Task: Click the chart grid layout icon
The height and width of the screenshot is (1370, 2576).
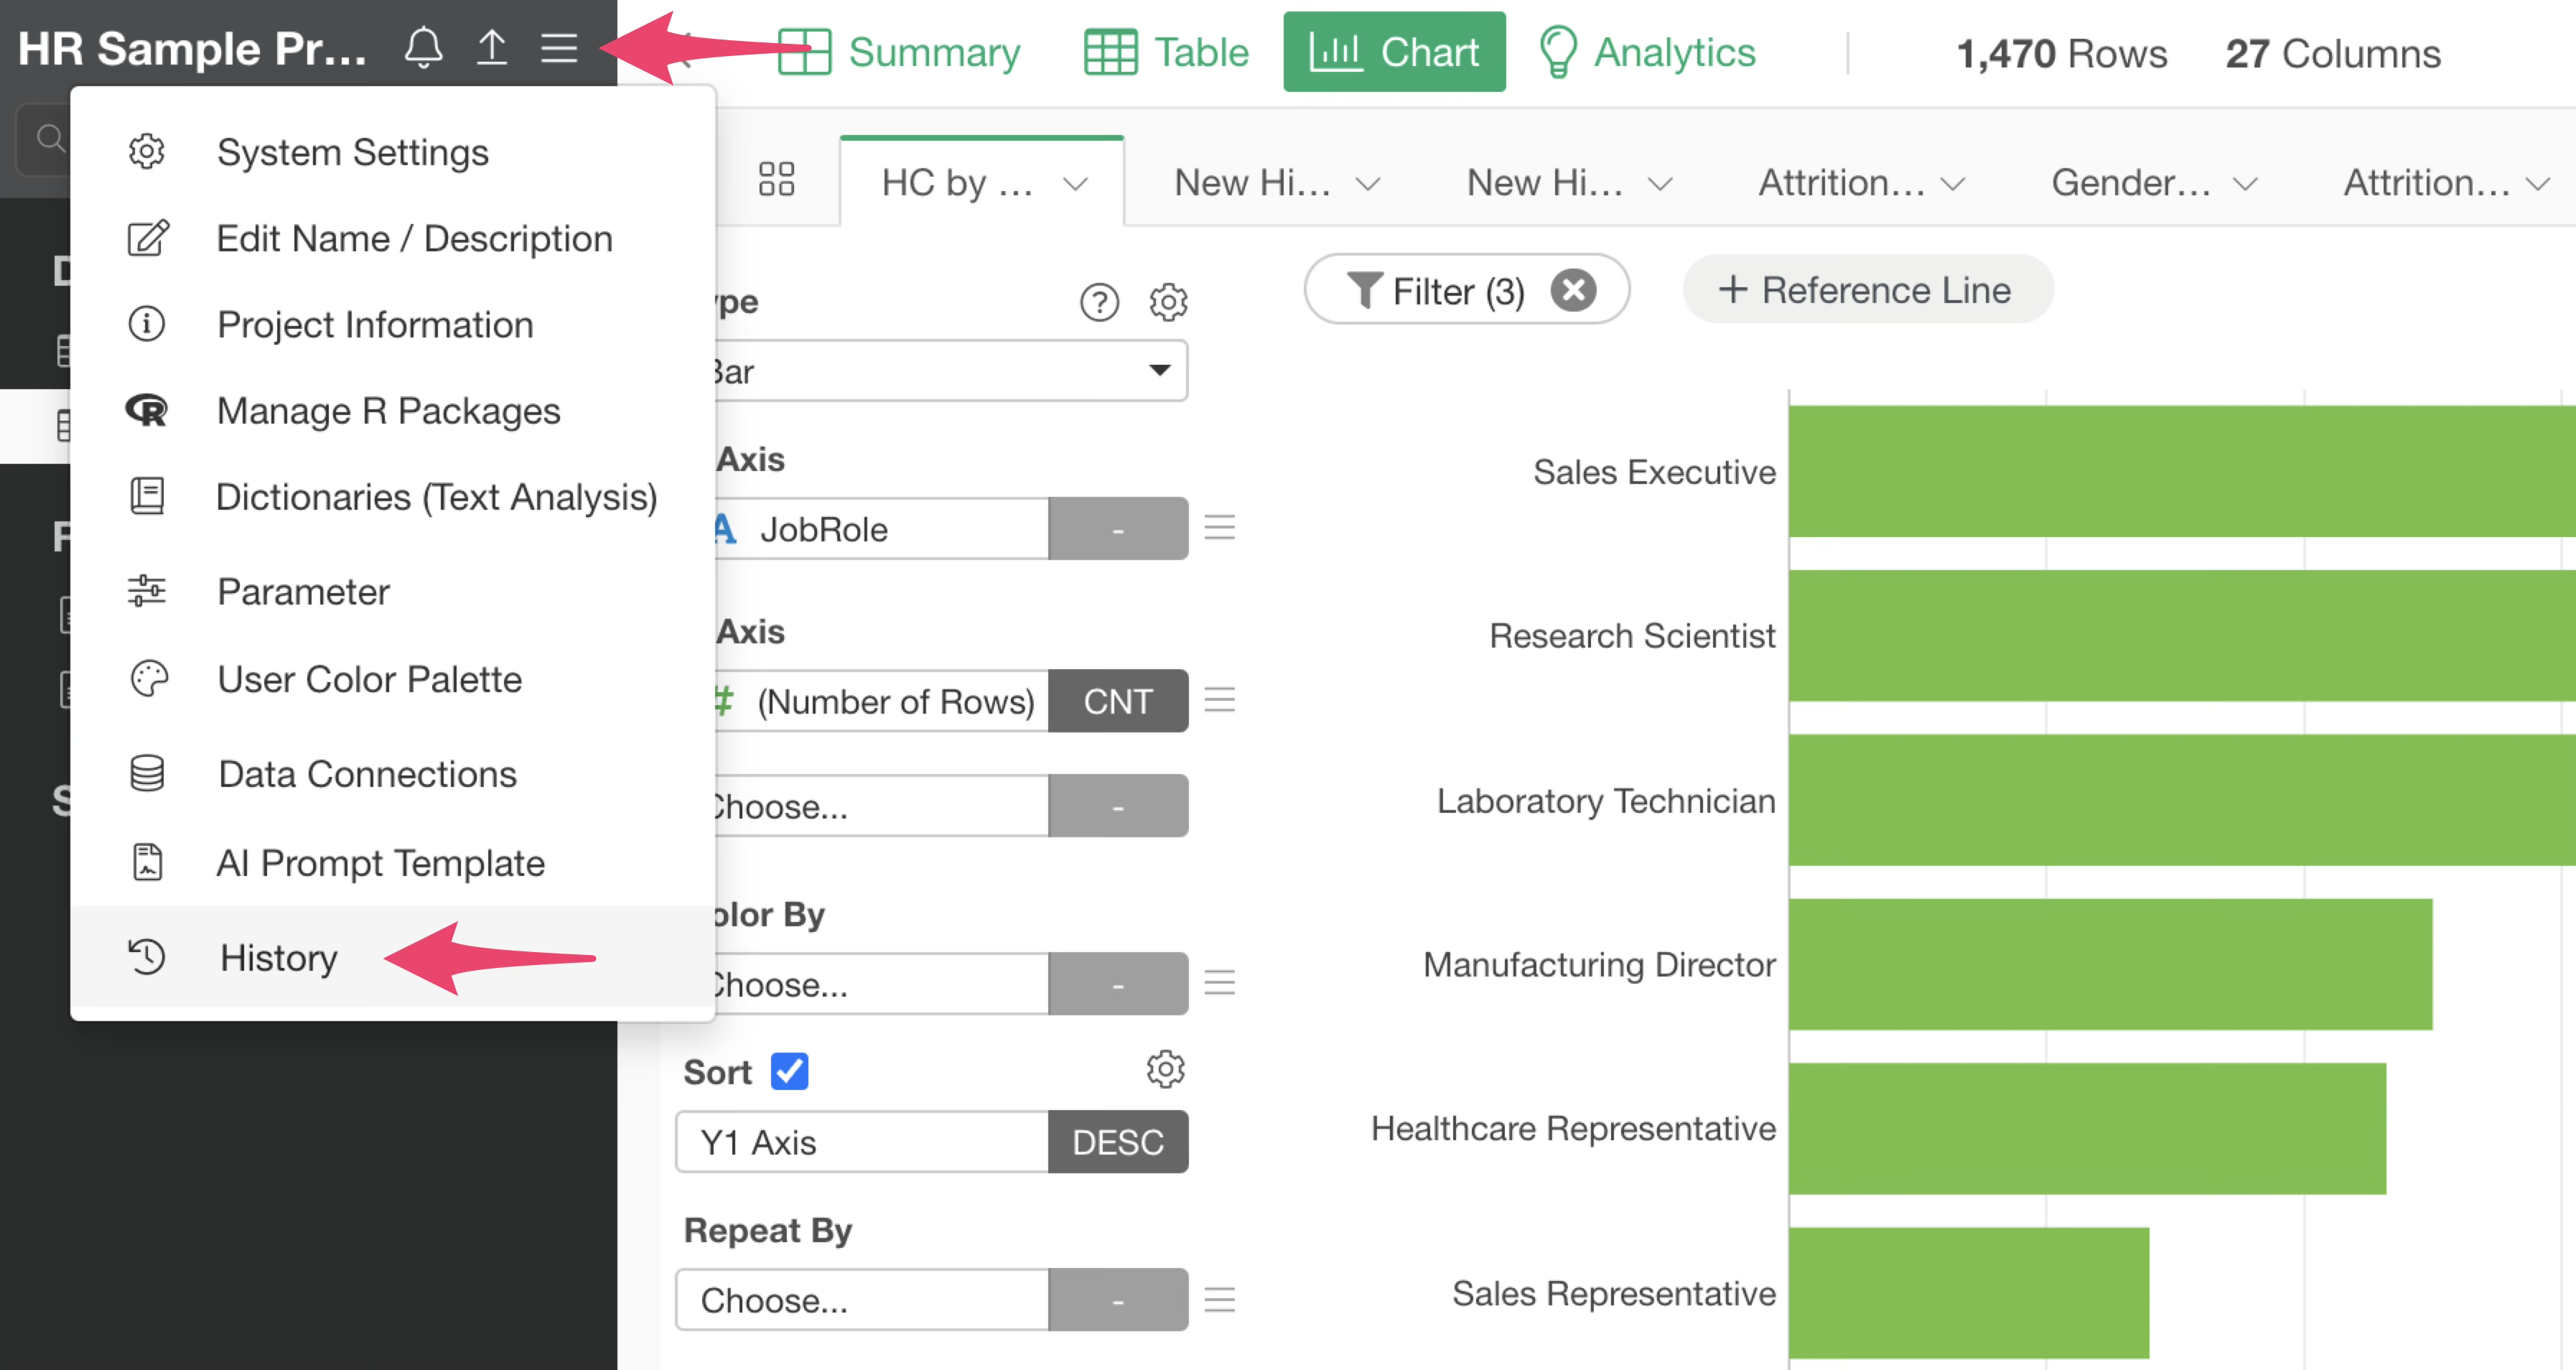Action: (x=776, y=180)
